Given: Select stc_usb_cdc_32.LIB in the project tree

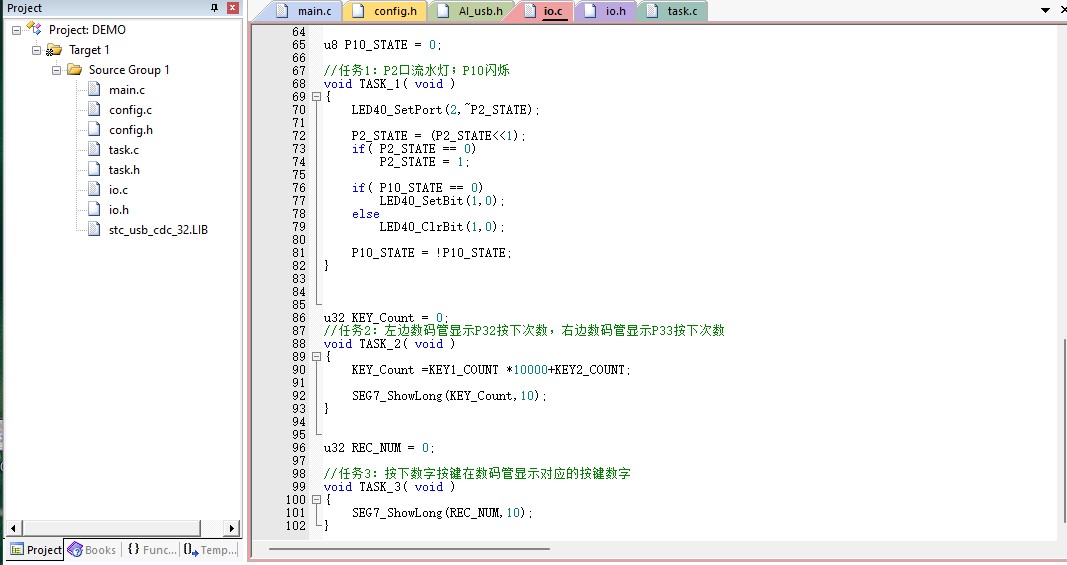Looking at the screenshot, I should point(158,230).
